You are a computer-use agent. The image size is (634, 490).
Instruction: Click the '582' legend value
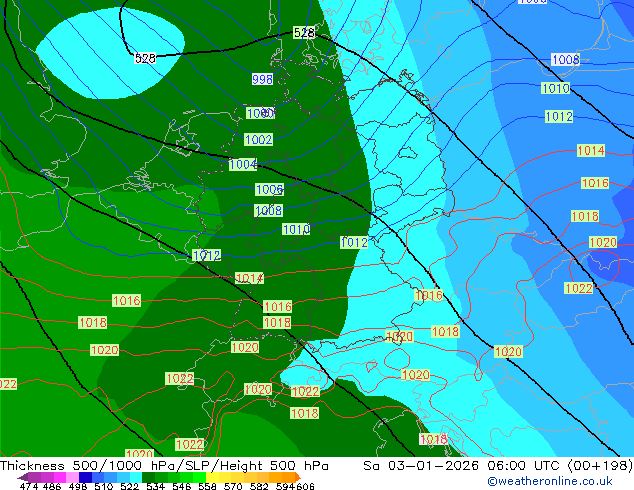click(x=259, y=486)
